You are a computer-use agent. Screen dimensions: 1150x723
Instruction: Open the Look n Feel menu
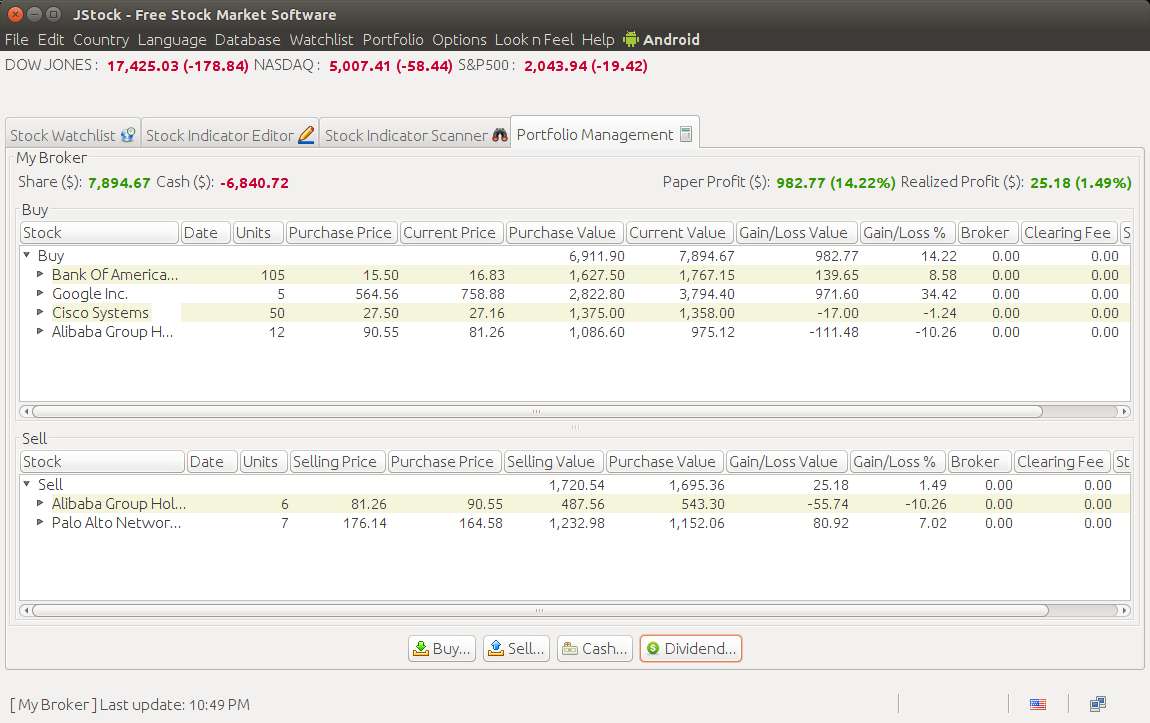534,40
